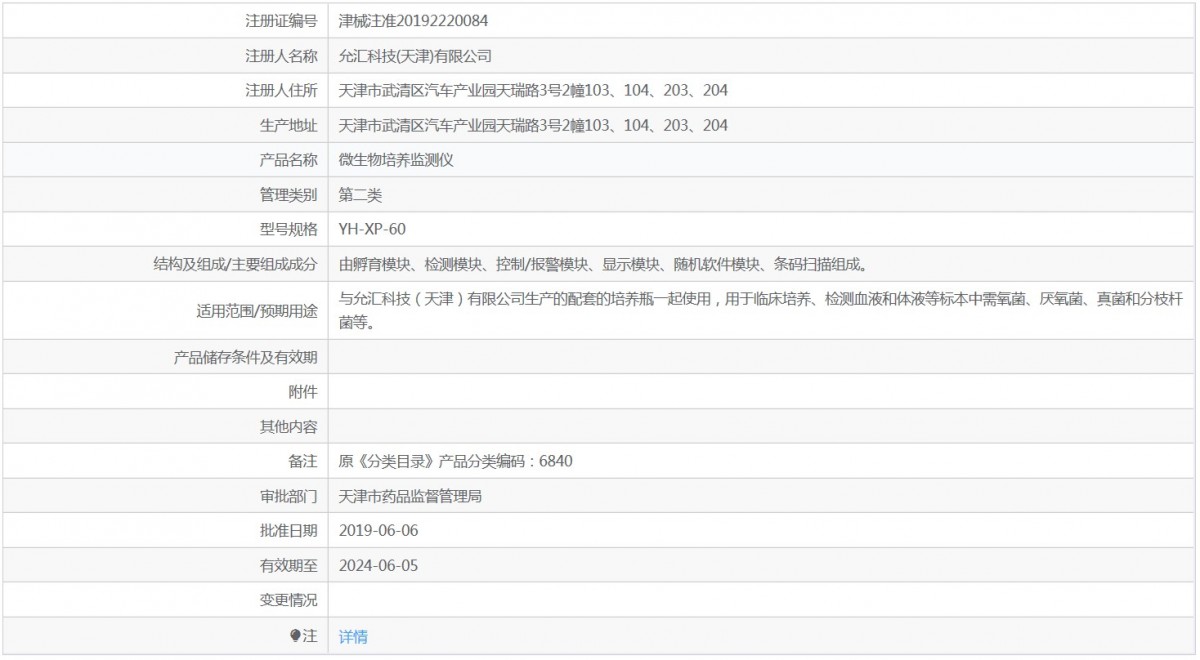
Task: Click the 变更情况 label
Action: click(x=288, y=600)
